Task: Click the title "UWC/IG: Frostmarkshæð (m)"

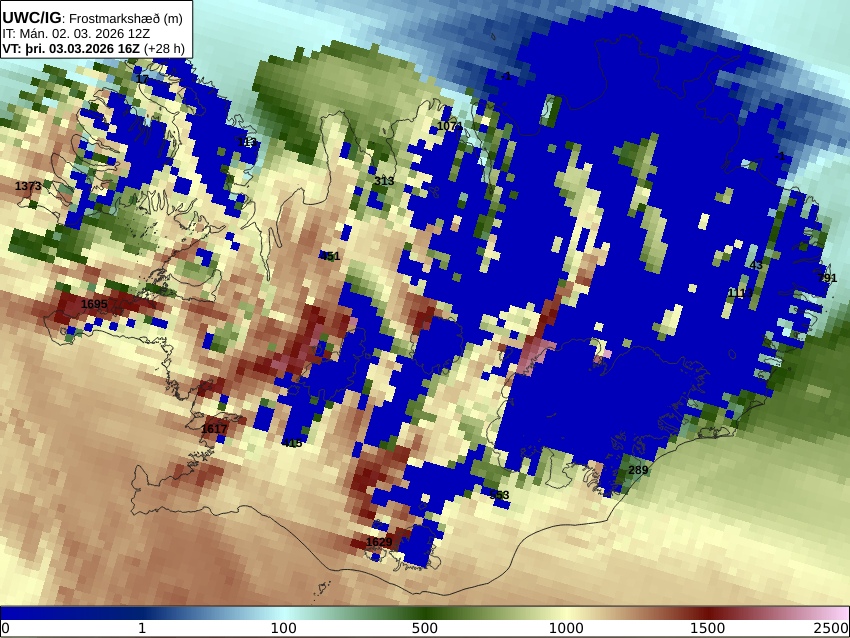Action: point(92,18)
